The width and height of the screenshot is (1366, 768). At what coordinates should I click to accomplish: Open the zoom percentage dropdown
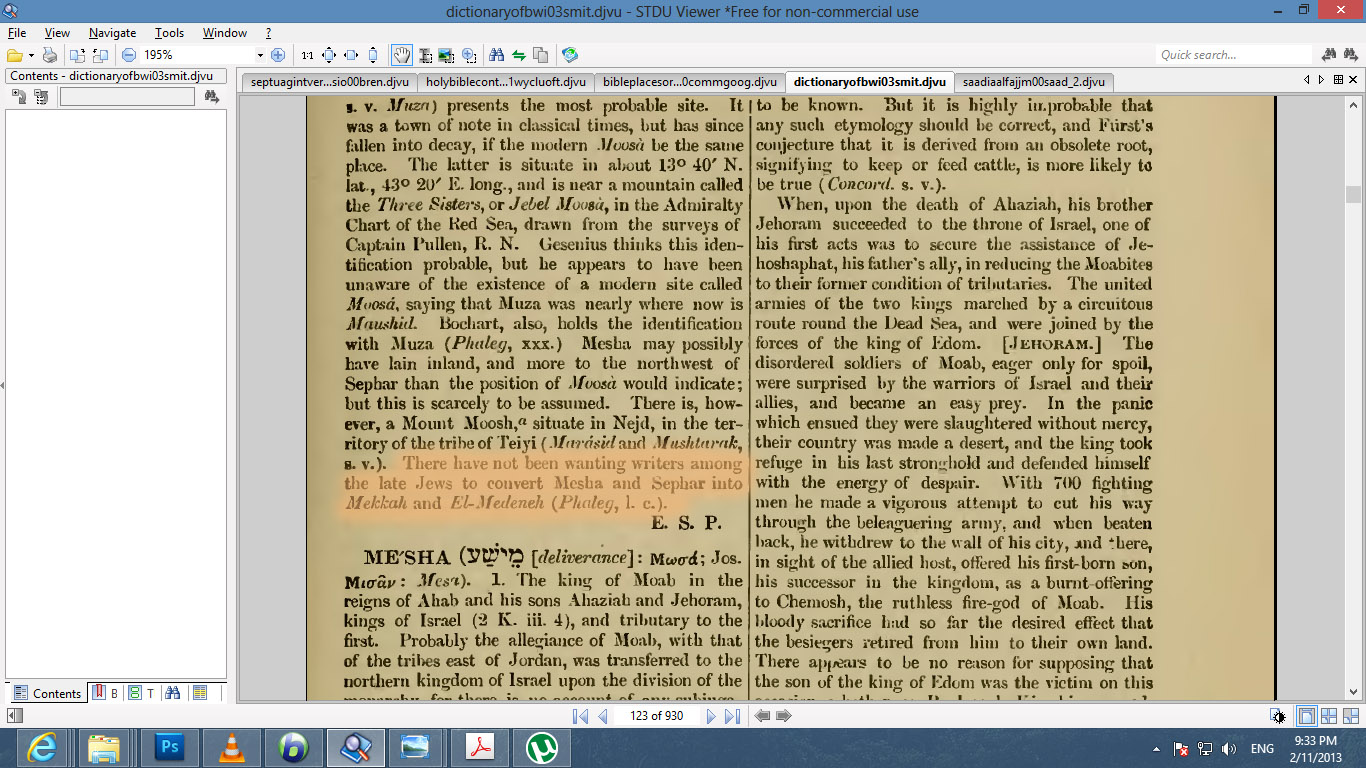coord(261,55)
